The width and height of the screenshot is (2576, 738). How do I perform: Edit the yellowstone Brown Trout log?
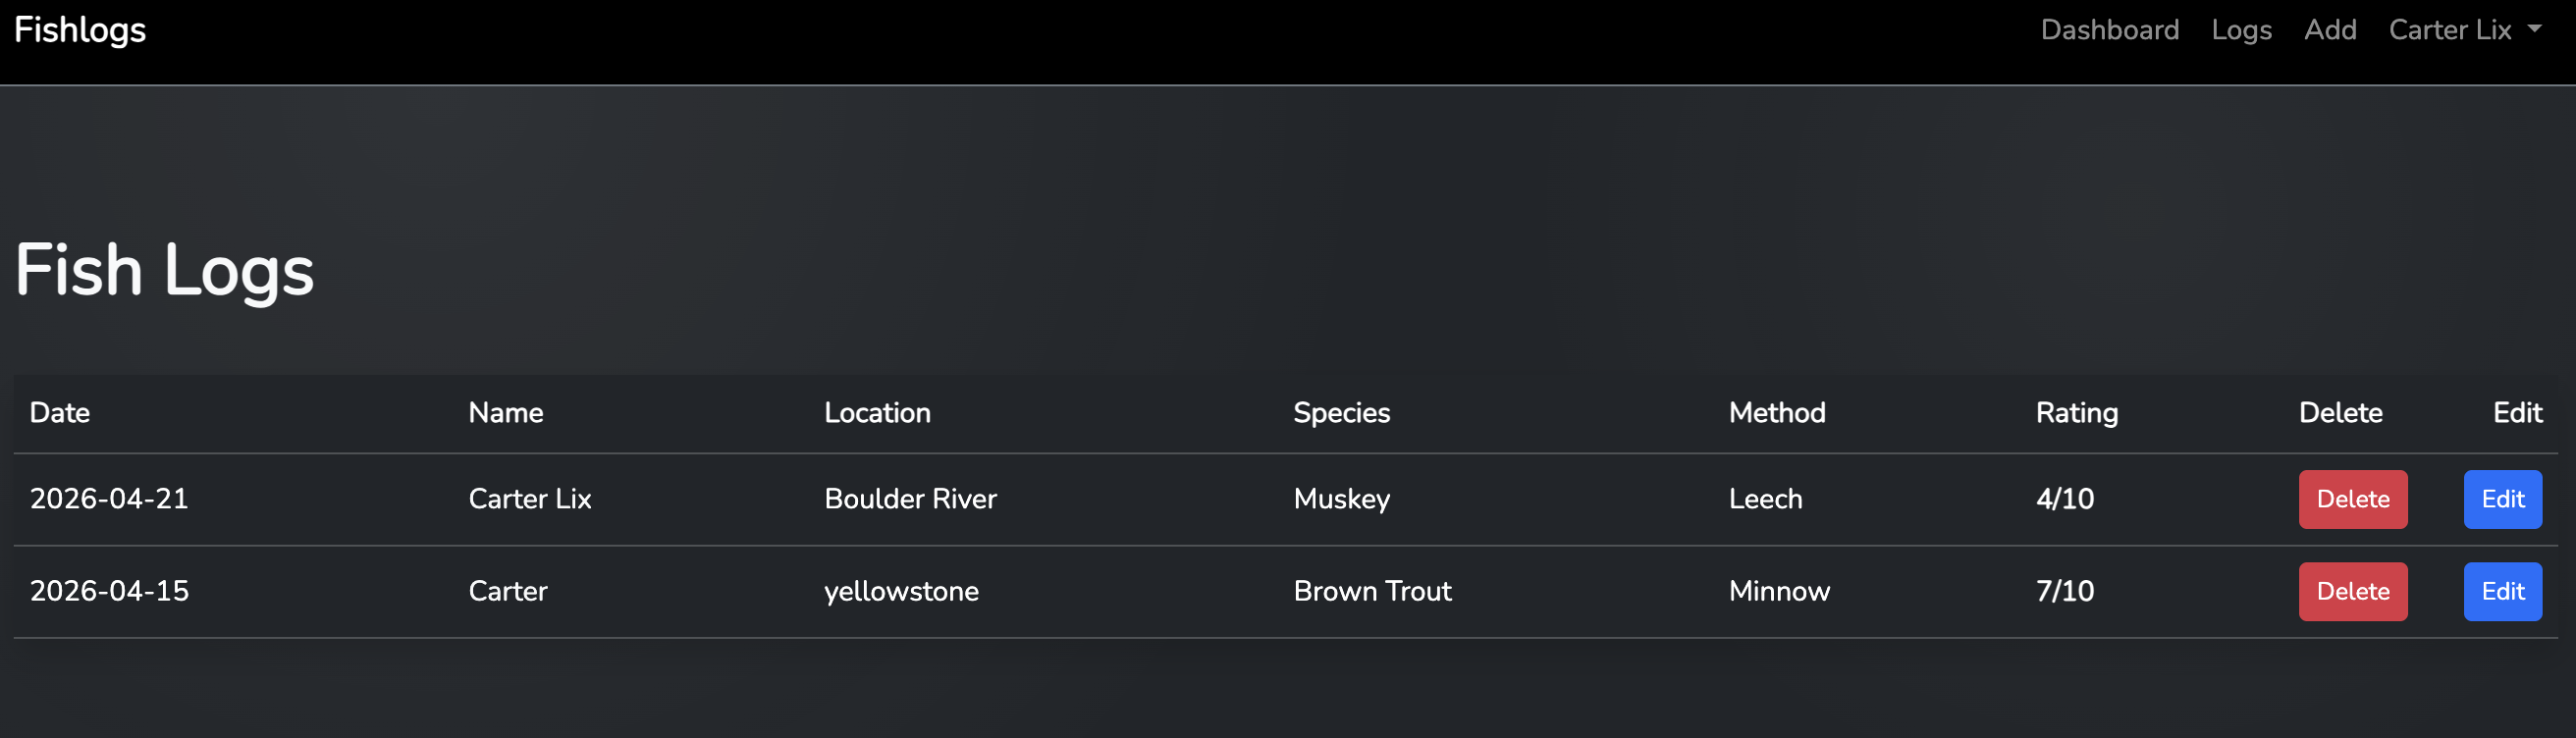point(2502,591)
